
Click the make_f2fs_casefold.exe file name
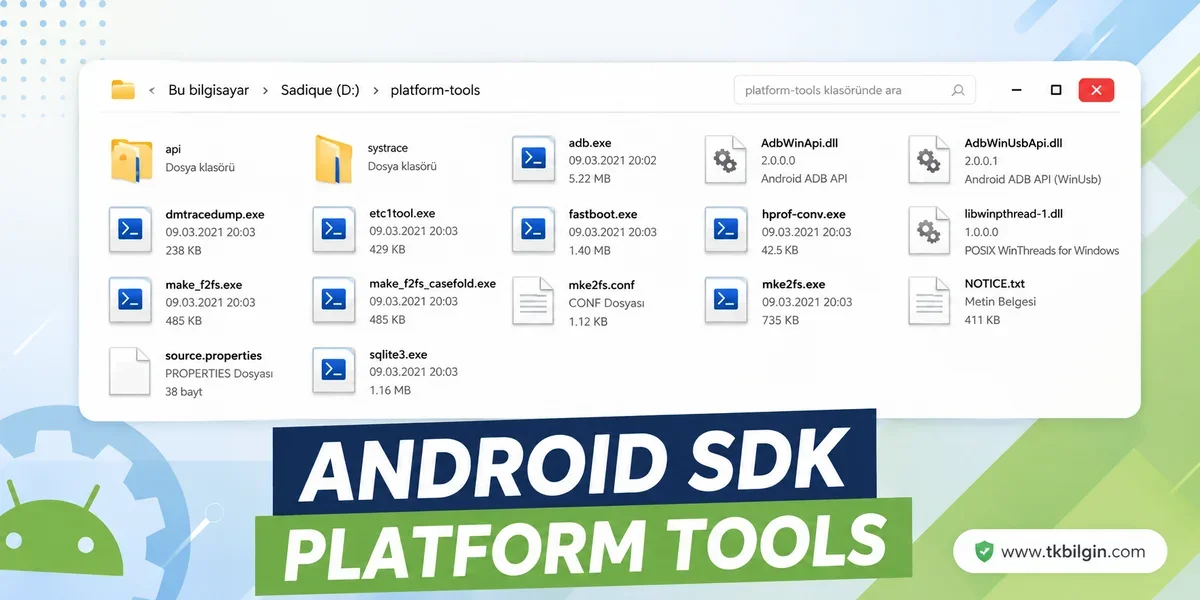(432, 284)
